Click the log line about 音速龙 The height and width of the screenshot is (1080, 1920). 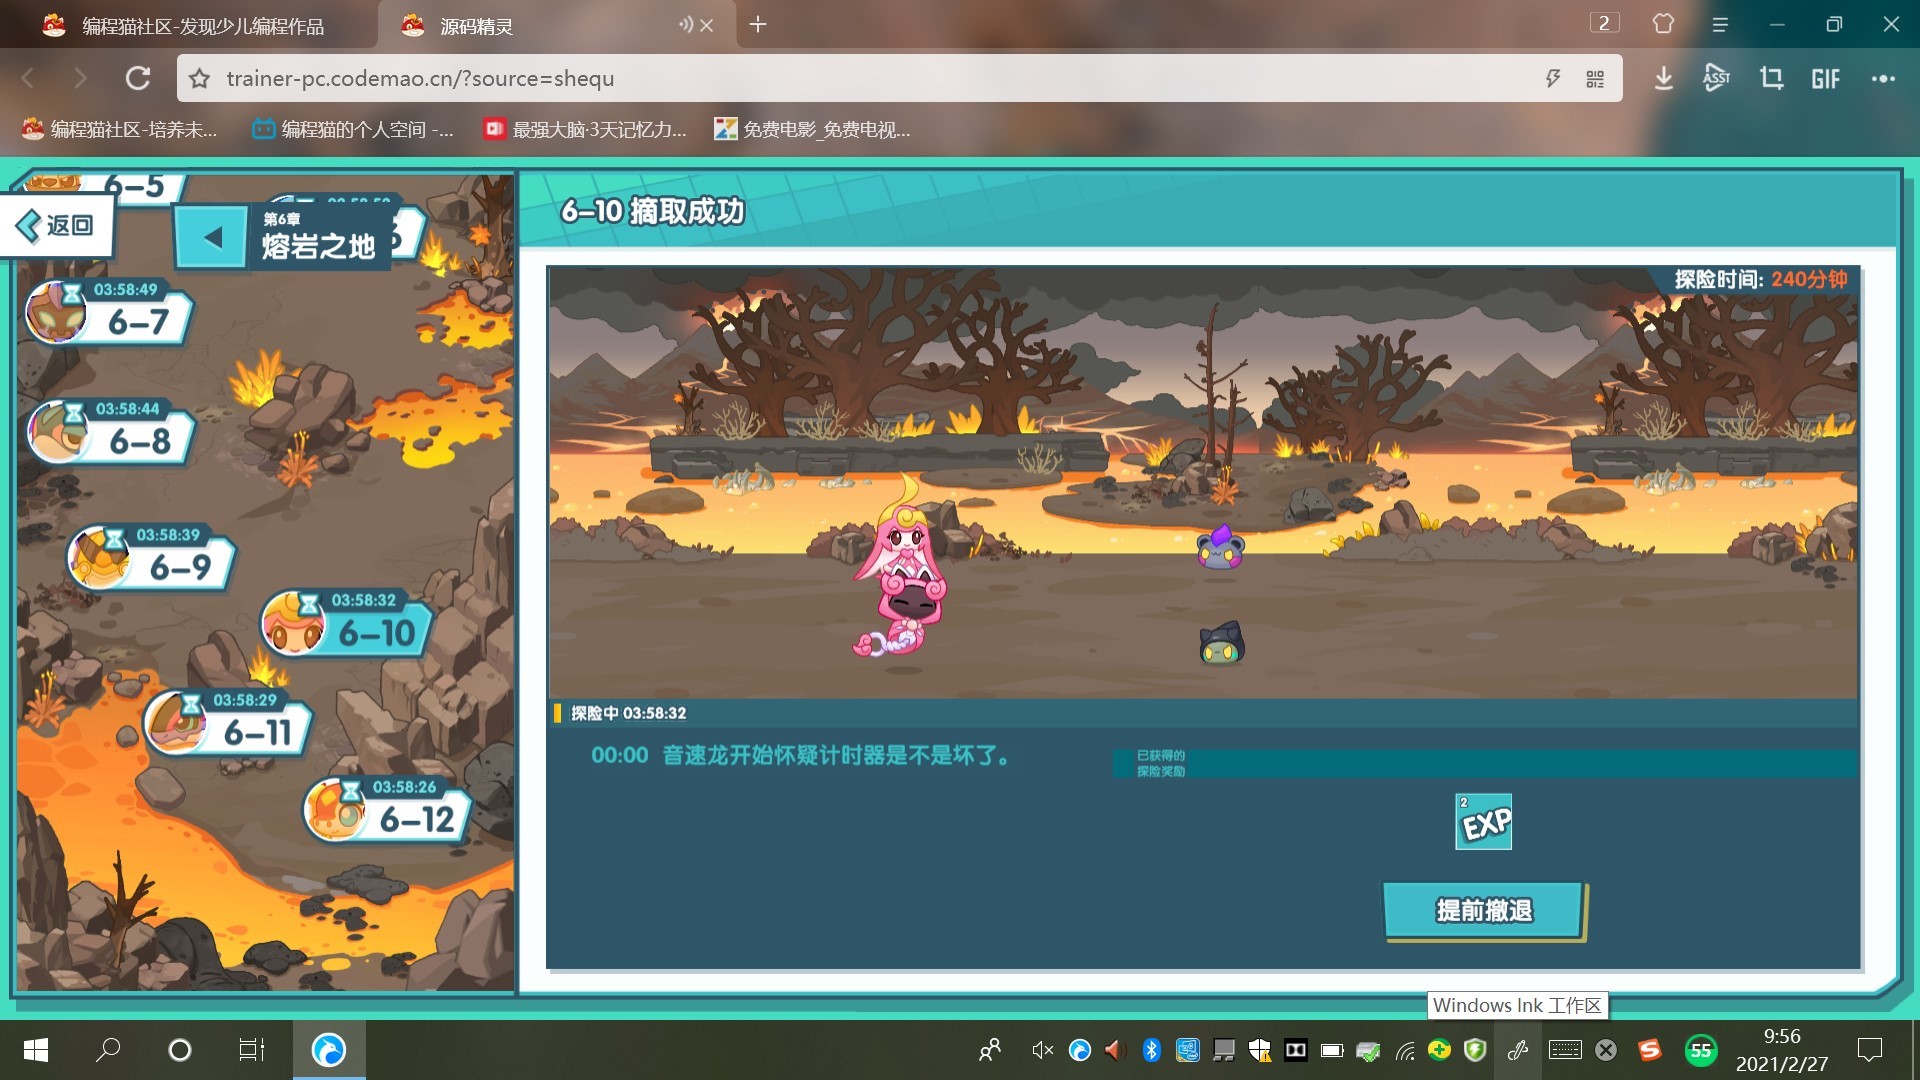point(800,756)
